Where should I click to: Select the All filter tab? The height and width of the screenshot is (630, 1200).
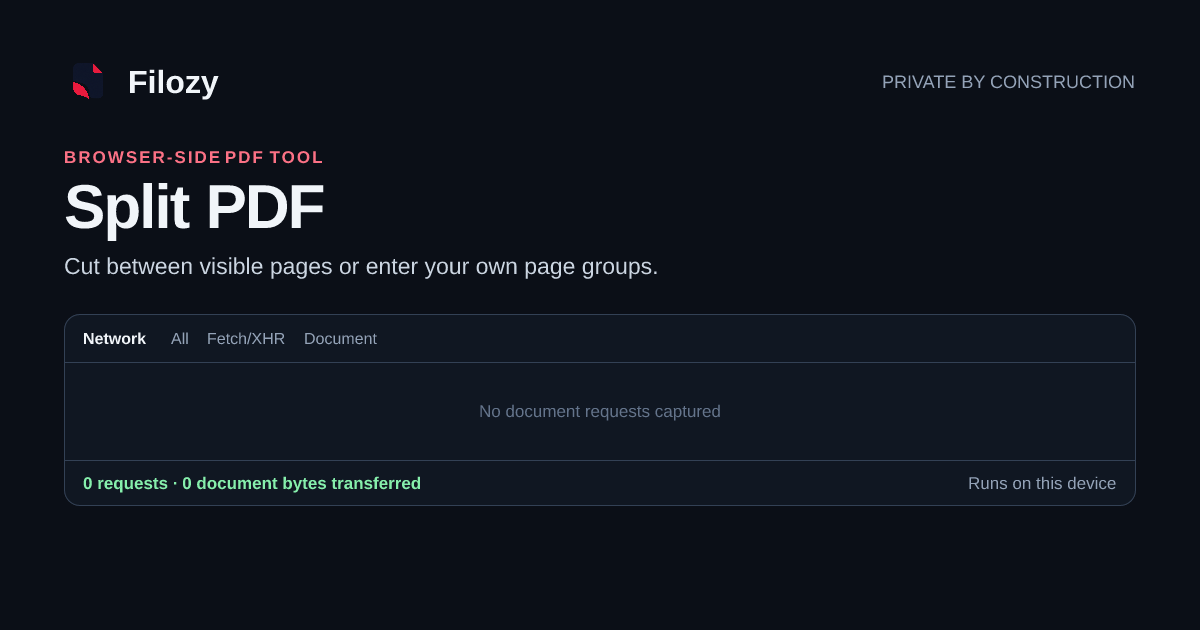click(x=180, y=339)
